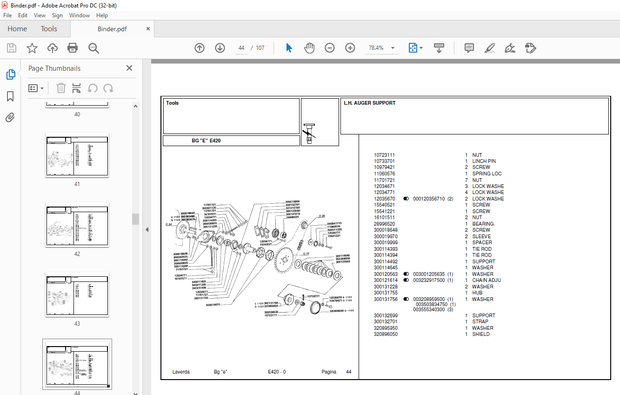Zoom in with the plus circle

coord(350,48)
